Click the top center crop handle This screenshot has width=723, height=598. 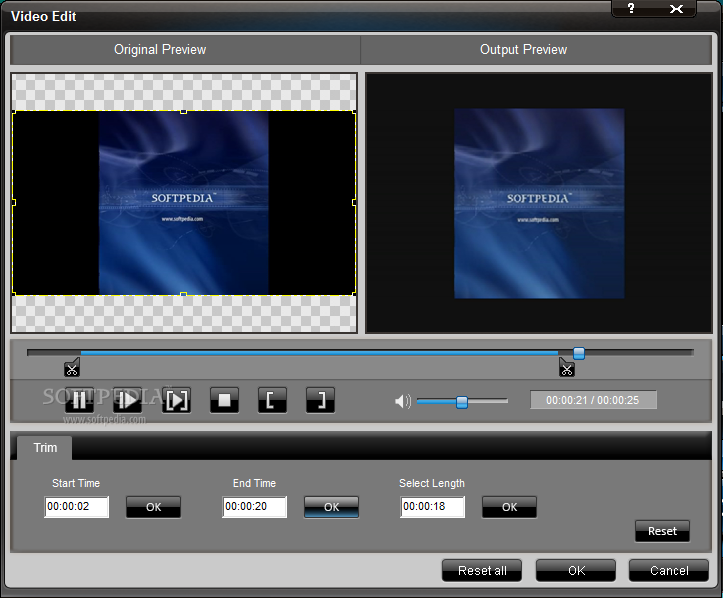(x=184, y=112)
